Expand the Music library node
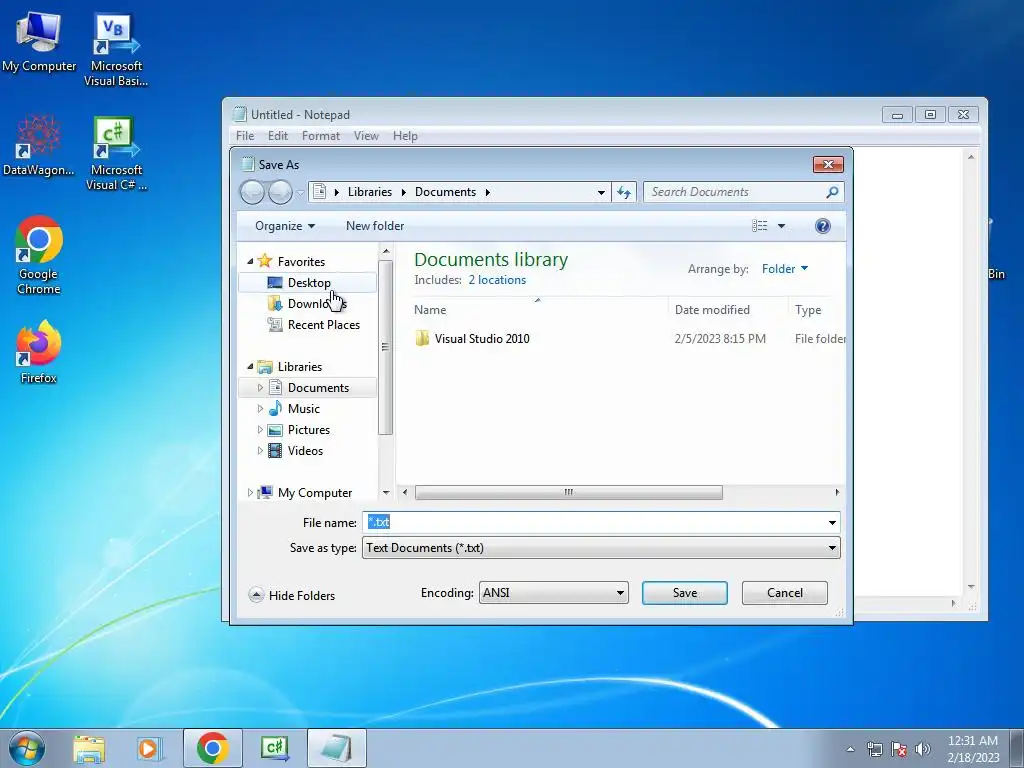1024x768 pixels. tap(260, 409)
